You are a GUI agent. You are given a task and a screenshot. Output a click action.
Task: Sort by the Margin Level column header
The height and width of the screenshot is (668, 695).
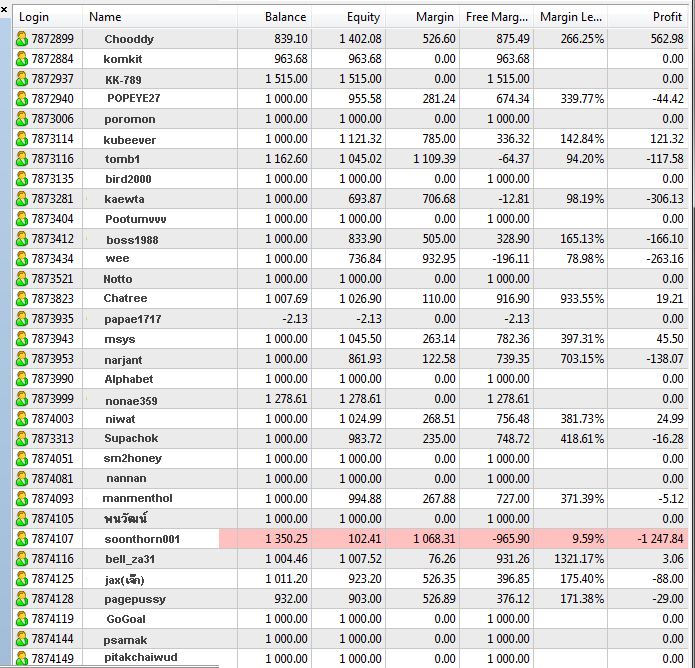point(570,17)
